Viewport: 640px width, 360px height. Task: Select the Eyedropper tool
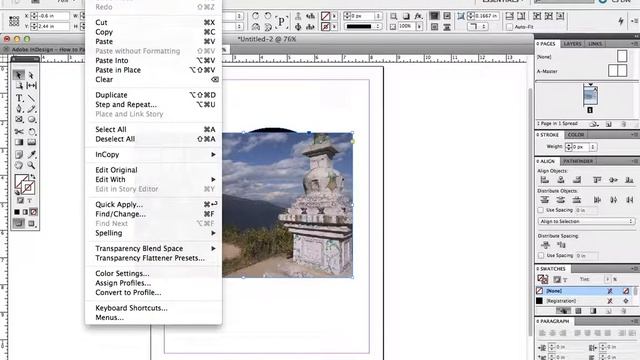coord(31,154)
